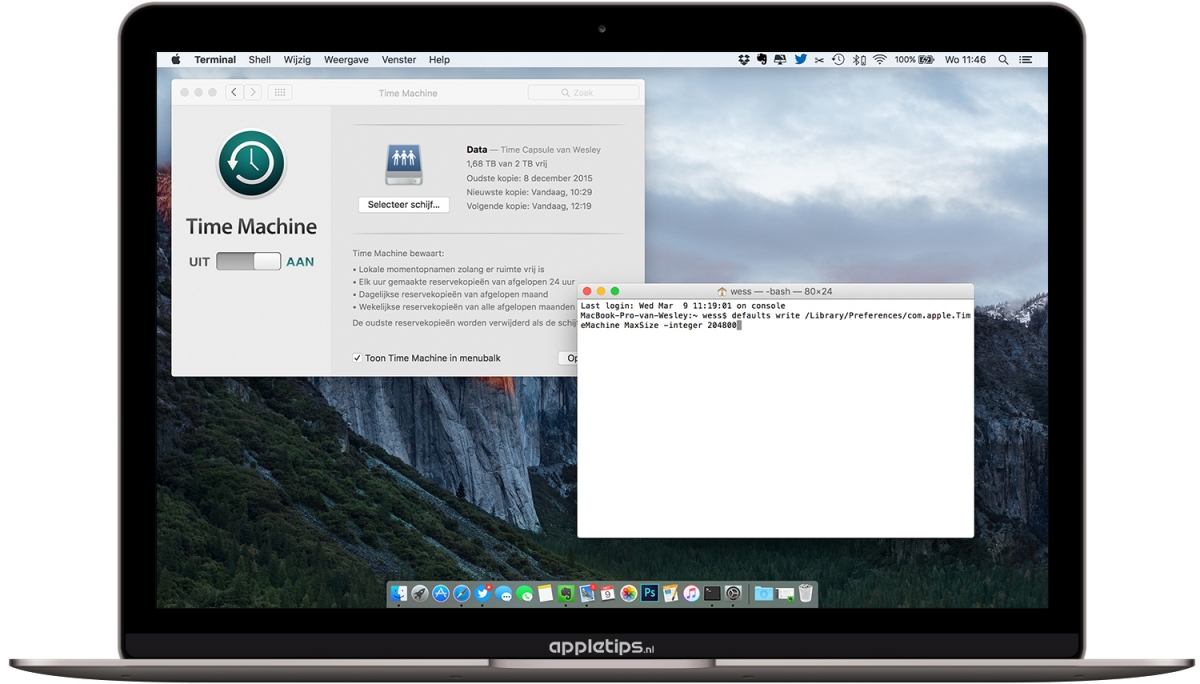The width and height of the screenshot is (1200, 684).
Task: Click the Bluetooth menu bar icon
Action: 859,60
